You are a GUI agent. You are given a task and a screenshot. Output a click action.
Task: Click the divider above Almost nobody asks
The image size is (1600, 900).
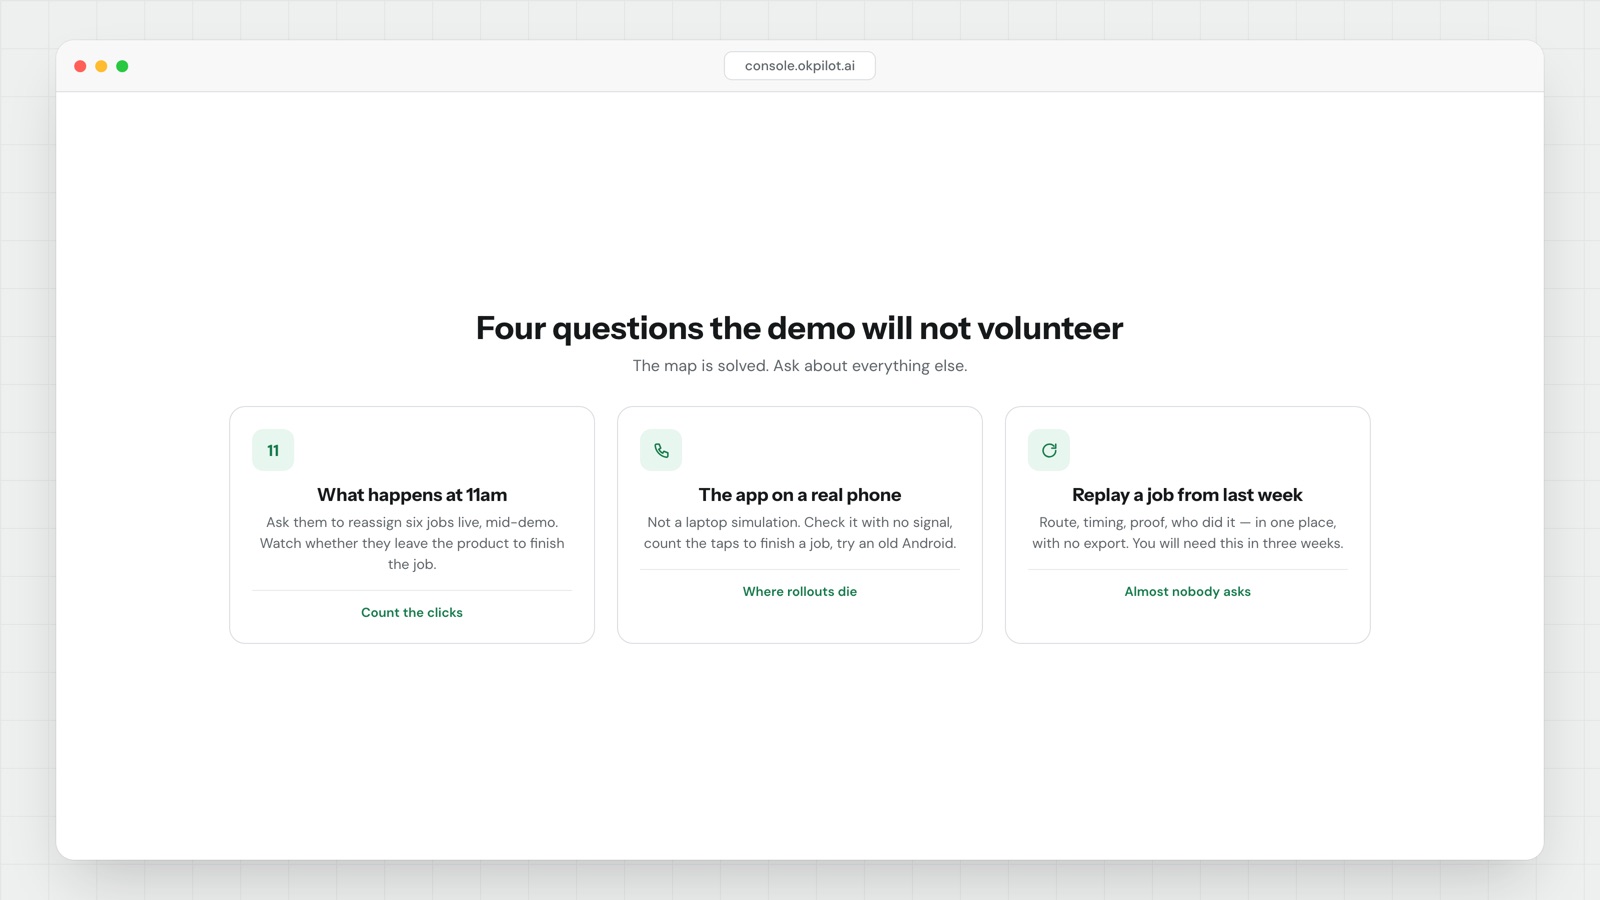pos(1188,570)
